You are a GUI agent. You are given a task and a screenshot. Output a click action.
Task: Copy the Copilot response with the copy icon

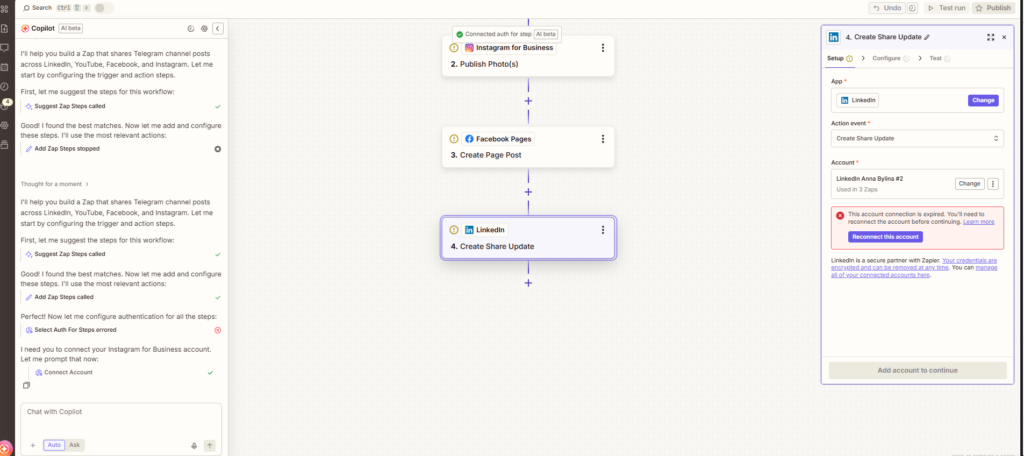click(x=27, y=385)
